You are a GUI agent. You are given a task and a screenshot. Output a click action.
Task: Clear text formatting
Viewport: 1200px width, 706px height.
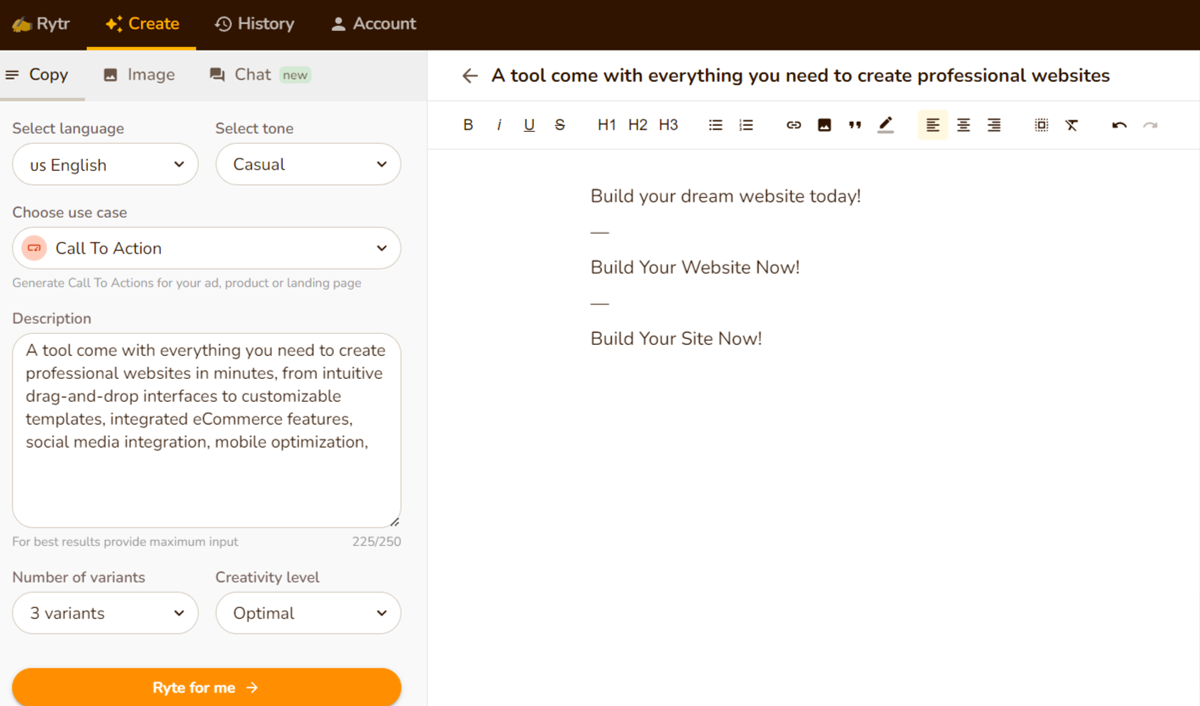[x=1072, y=125]
